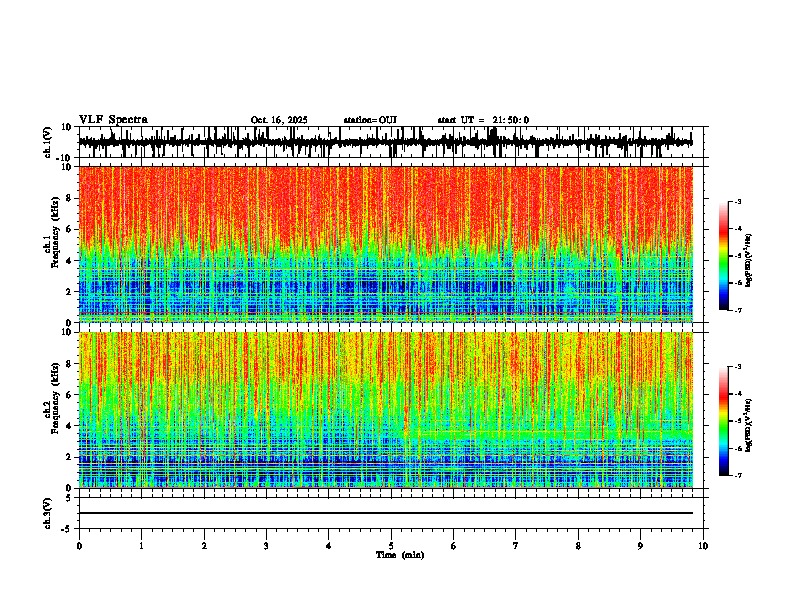Click the '8' kHz tick on ch.1 spectrogram
The image size is (792, 612).
click(x=70, y=198)
